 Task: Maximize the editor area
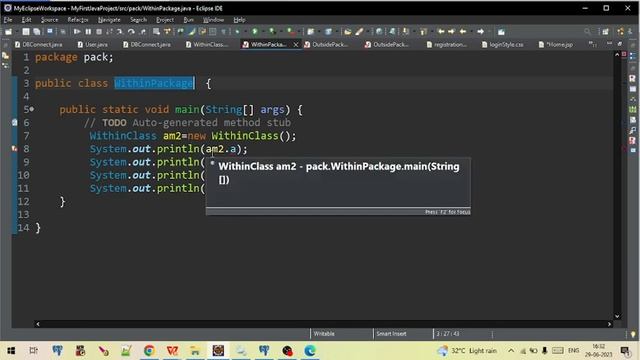[x=620, y=44]
